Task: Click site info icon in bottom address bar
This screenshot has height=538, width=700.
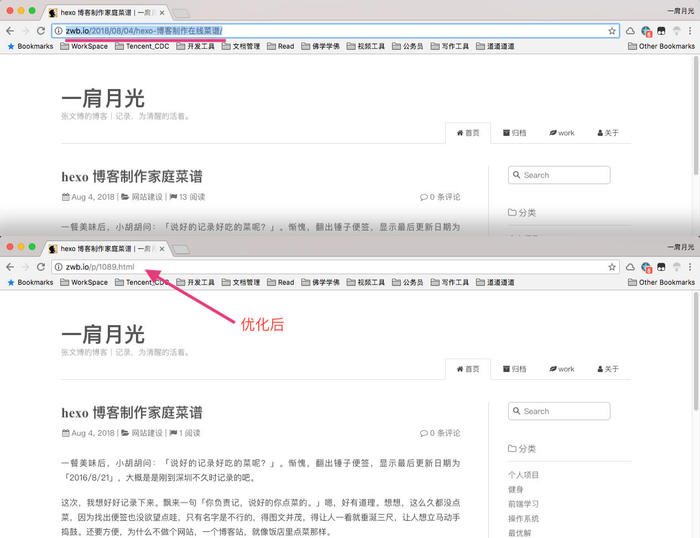Action: point(58,267)
